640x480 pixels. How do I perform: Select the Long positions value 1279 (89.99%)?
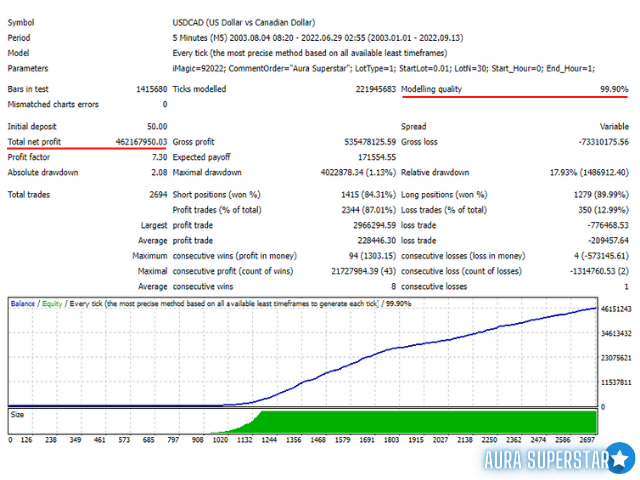601,195
